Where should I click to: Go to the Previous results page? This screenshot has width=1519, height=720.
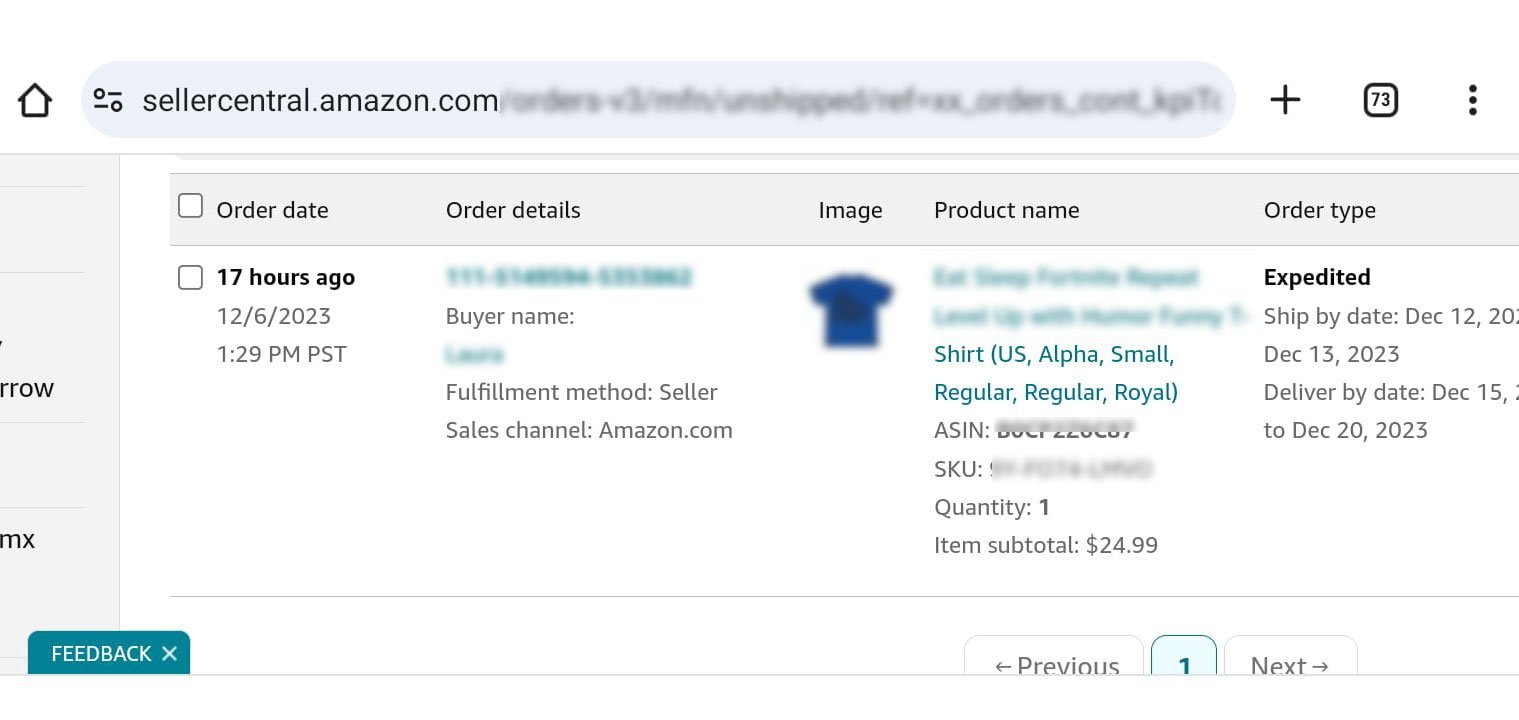point(1053,665)
